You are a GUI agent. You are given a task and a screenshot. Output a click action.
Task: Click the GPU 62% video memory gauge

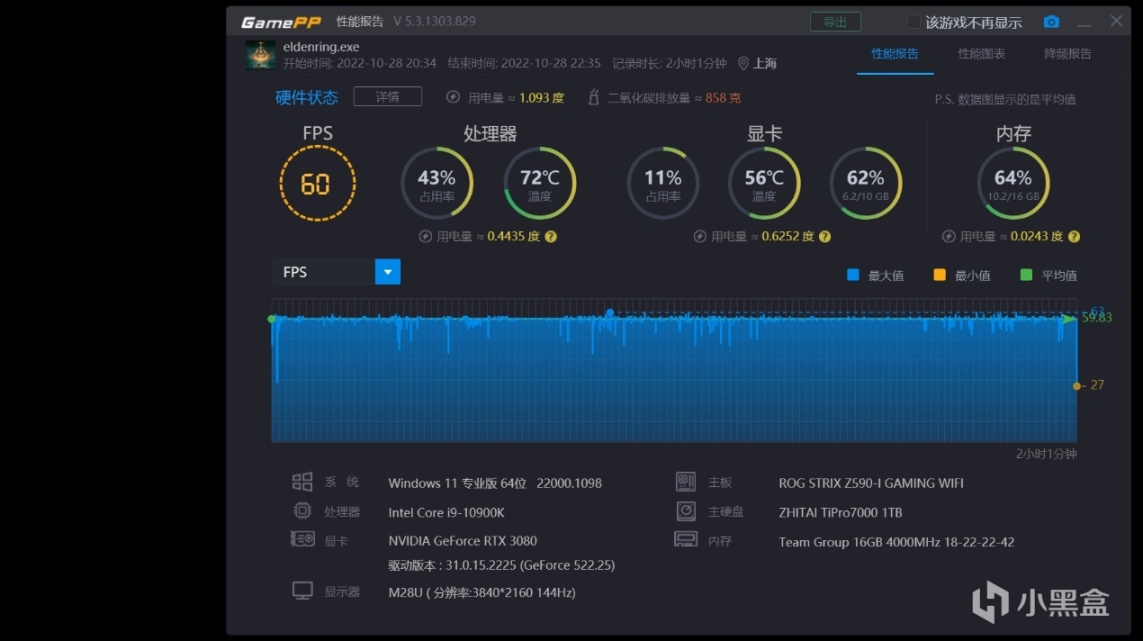[x=865, y=183]
